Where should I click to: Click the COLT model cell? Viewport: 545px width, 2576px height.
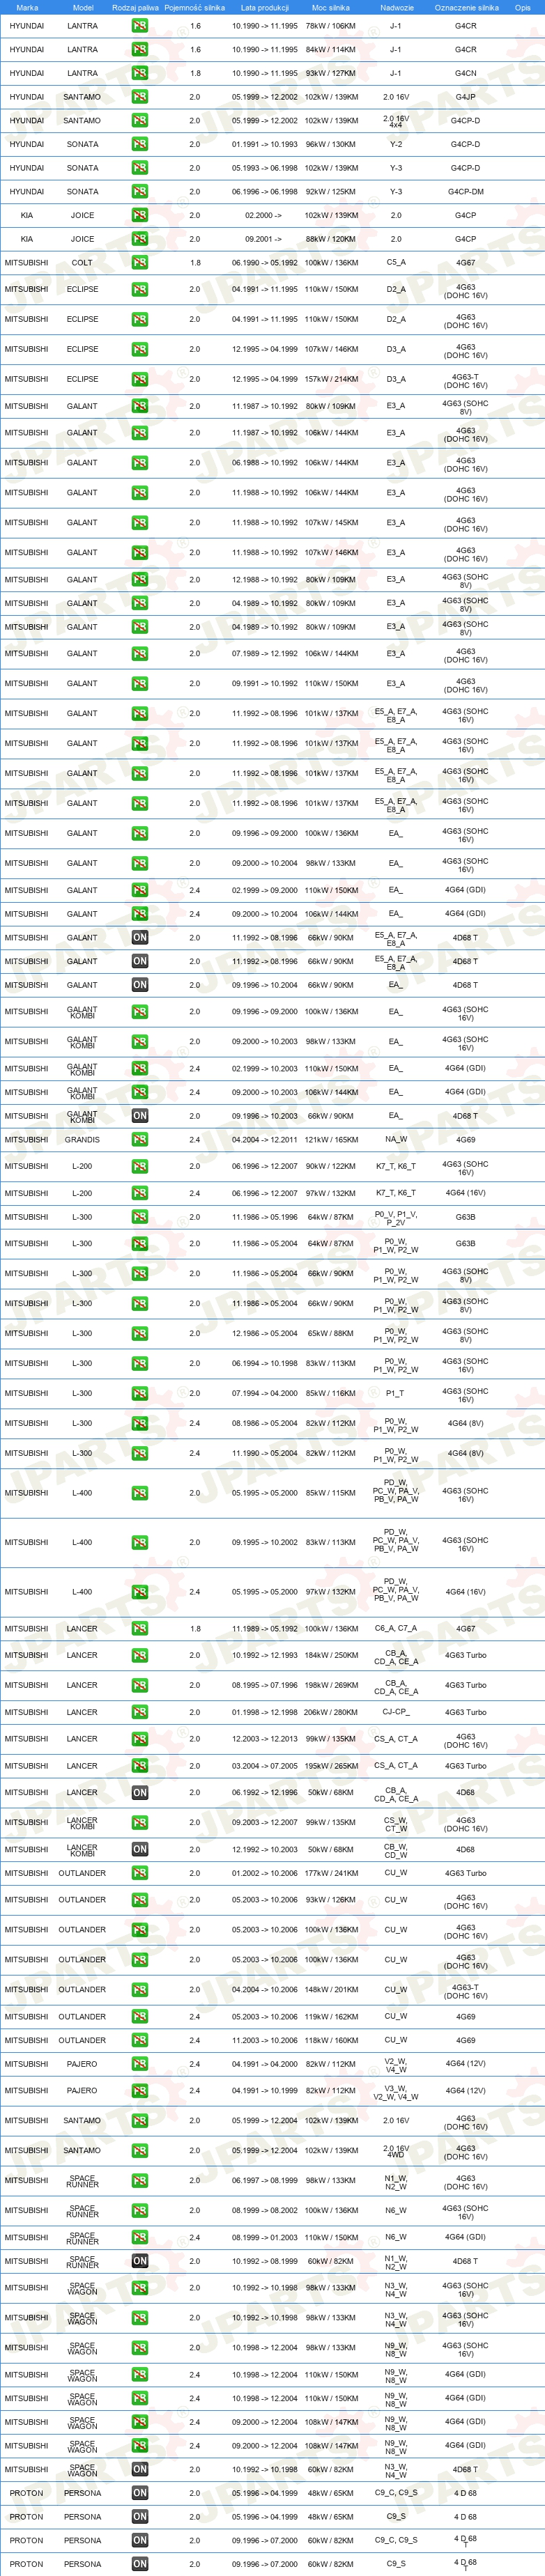[x=82, y=262]
